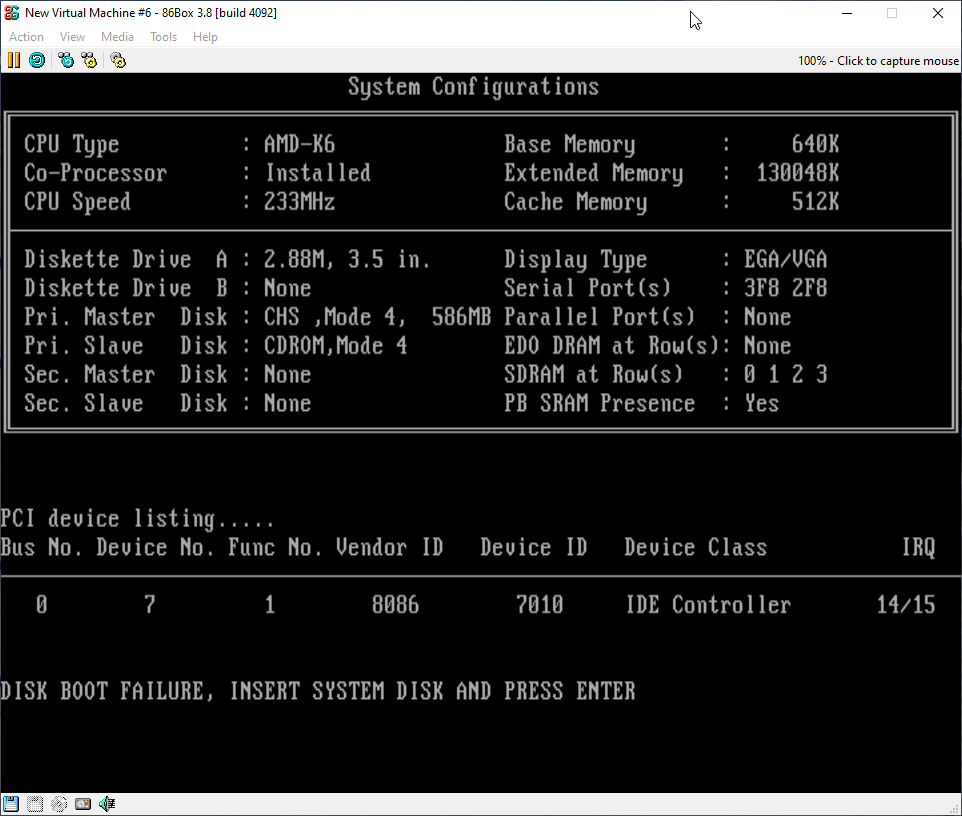Click the CD-ROM drive status bar icon
962x816 pixels.
[59, 803]
